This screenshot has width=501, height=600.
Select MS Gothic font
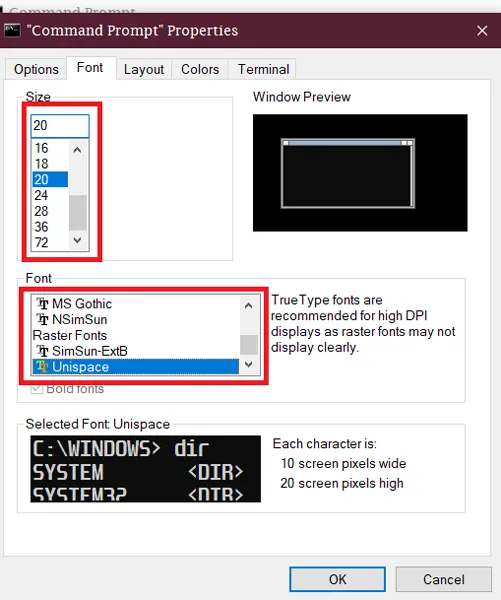(135, 304)
